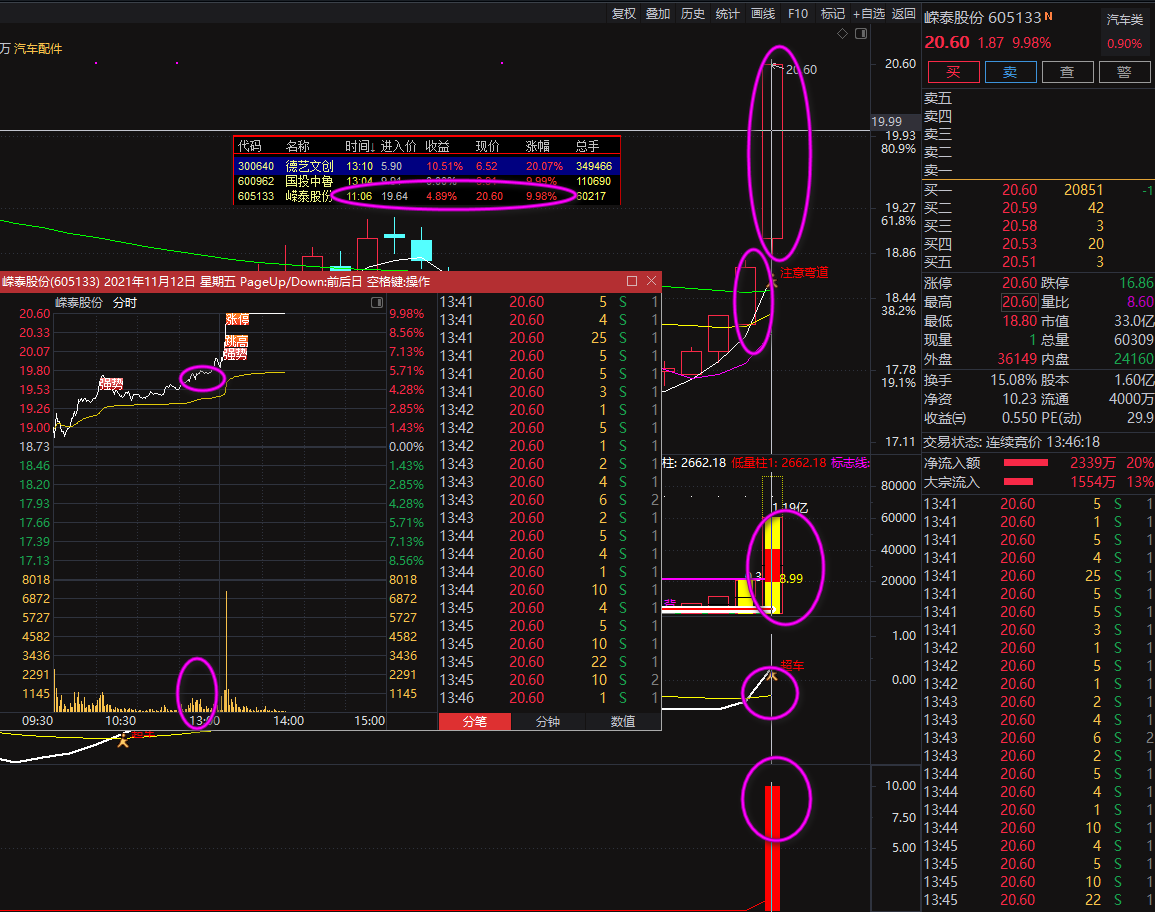
Task: Click the 嵘泰股份 605133 stock title
Action: click(x=983, y=17)
